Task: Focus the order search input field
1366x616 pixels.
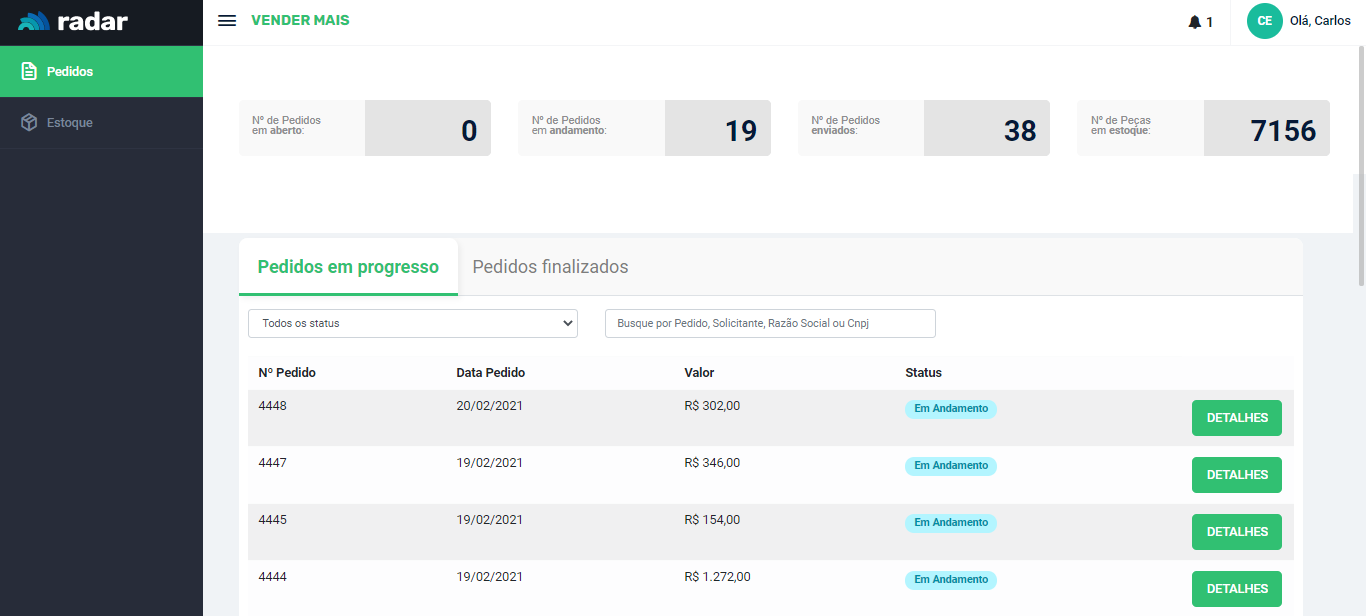Action: point(770,323)
